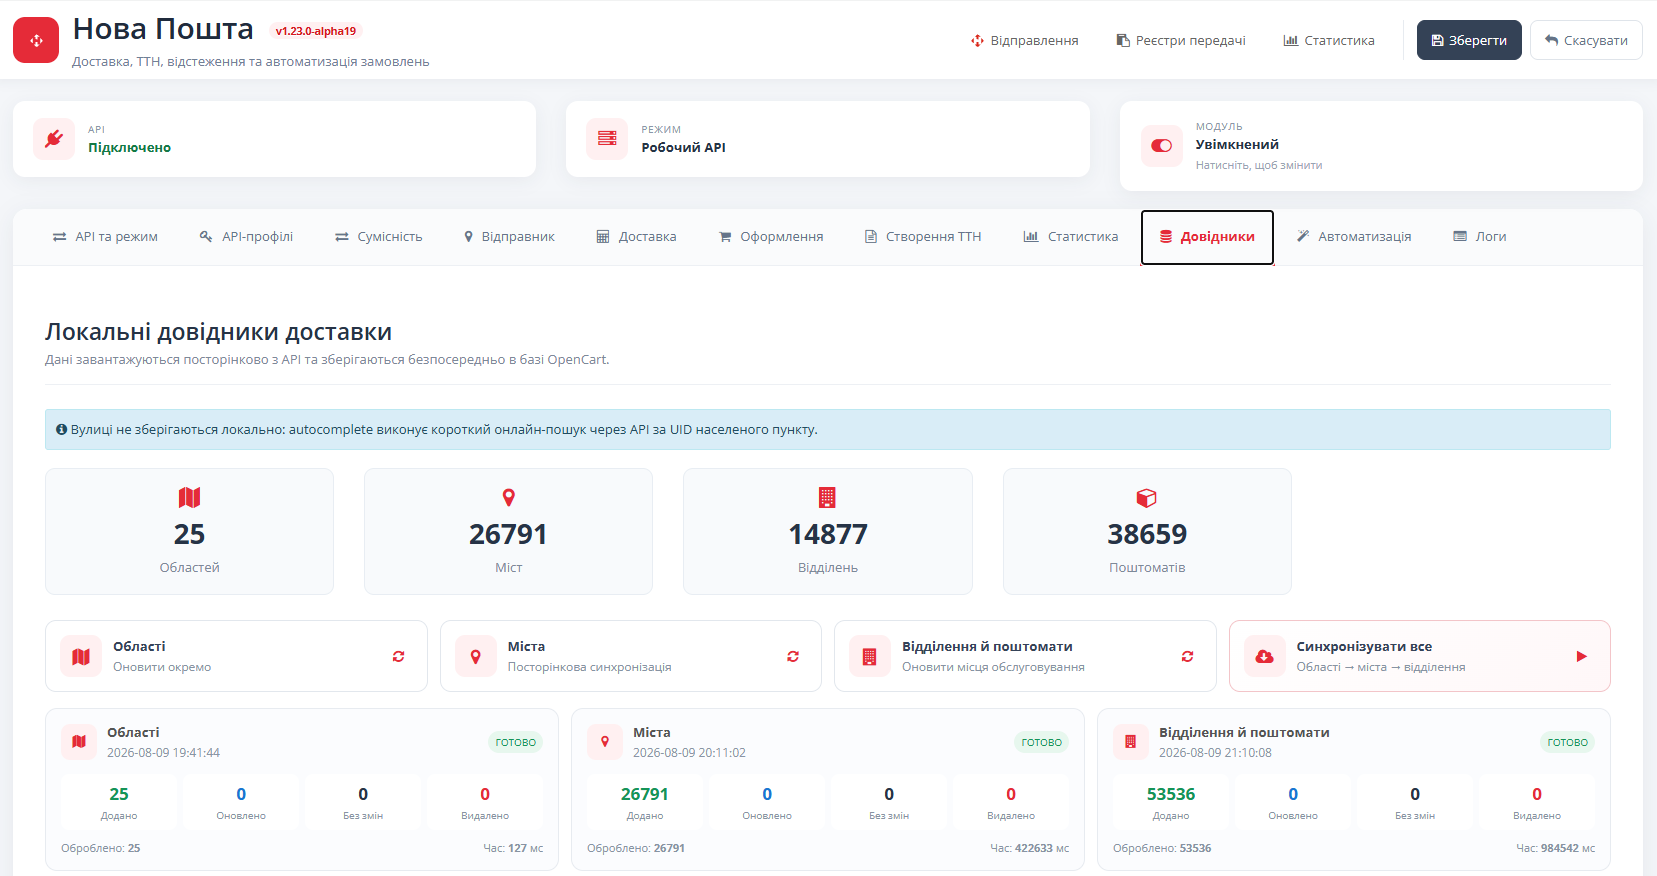This screenshot has width=1657, height=876.
Task: Click the location pin icon above 26791 Міст
Action: [x=508, y=497]
